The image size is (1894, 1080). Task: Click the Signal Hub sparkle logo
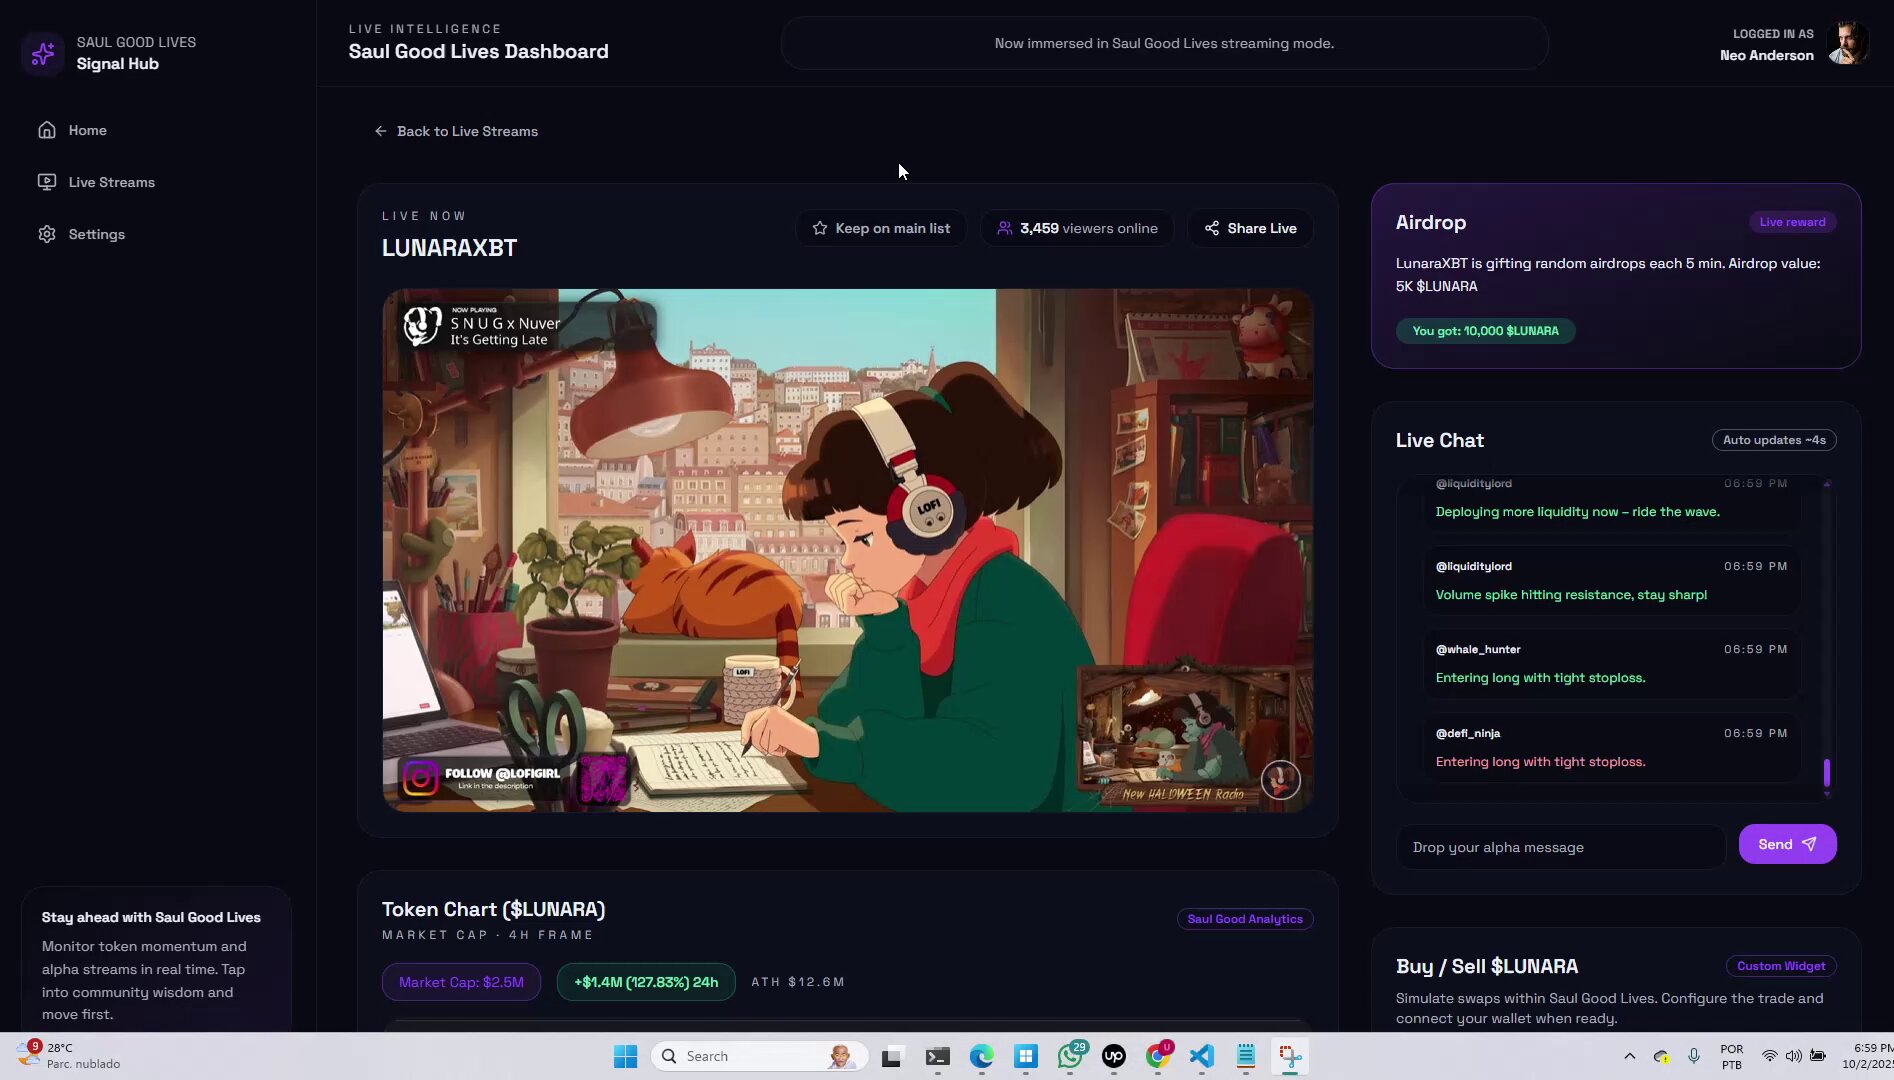[42, 53]
